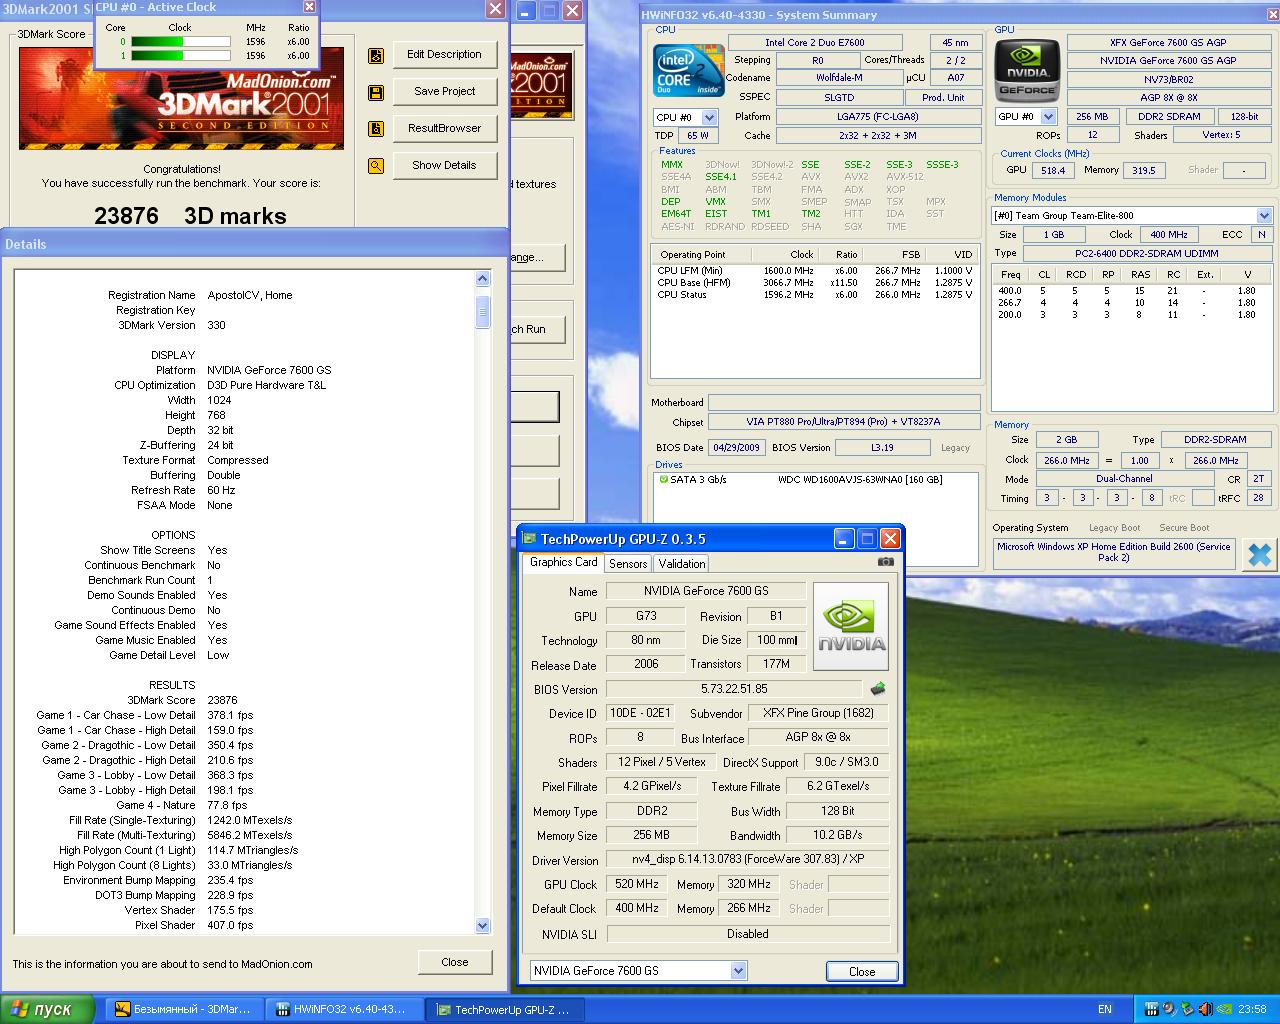
Task: Click the GPU-Z screenshot camera icon
Action: [885, 562]
